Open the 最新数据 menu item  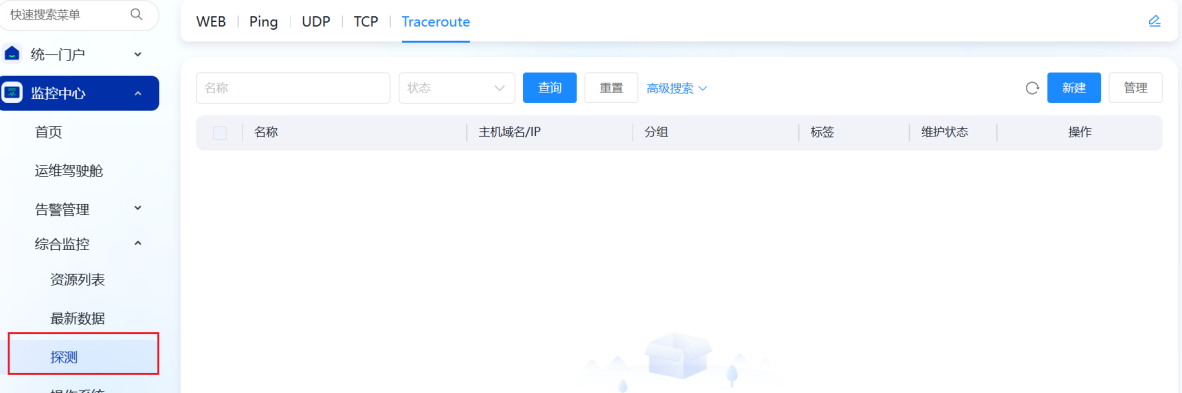tap(78, 318)
